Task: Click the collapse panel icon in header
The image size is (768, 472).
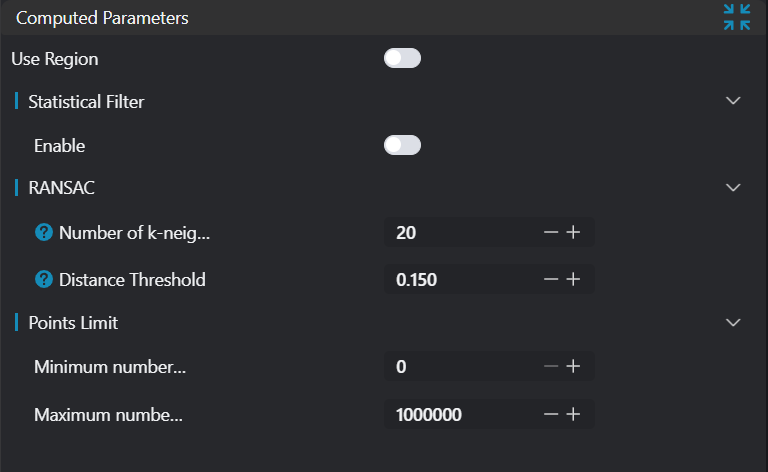Action: (x=737, y=17)
